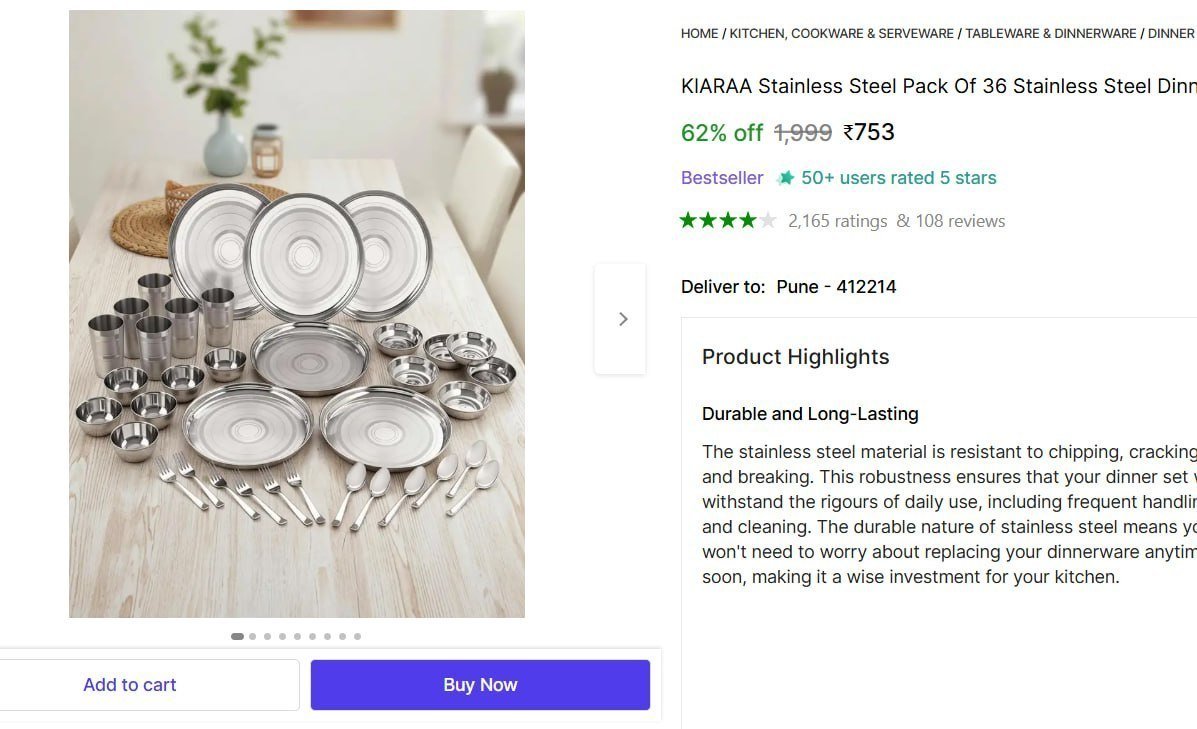Open the DINNER breadcrumb category
This screenshot has width=1197, height=729.
[x=1171, y=33]
